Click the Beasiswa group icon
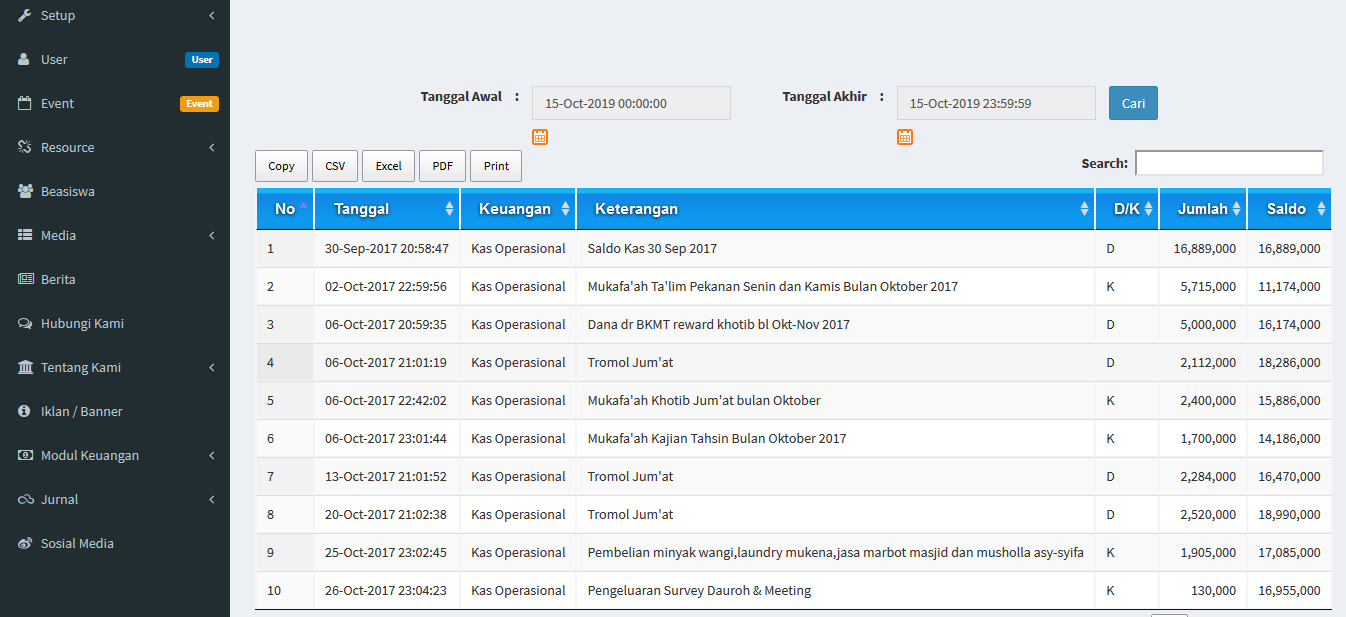Viewport: 1346px width, 617px height. 26,191
